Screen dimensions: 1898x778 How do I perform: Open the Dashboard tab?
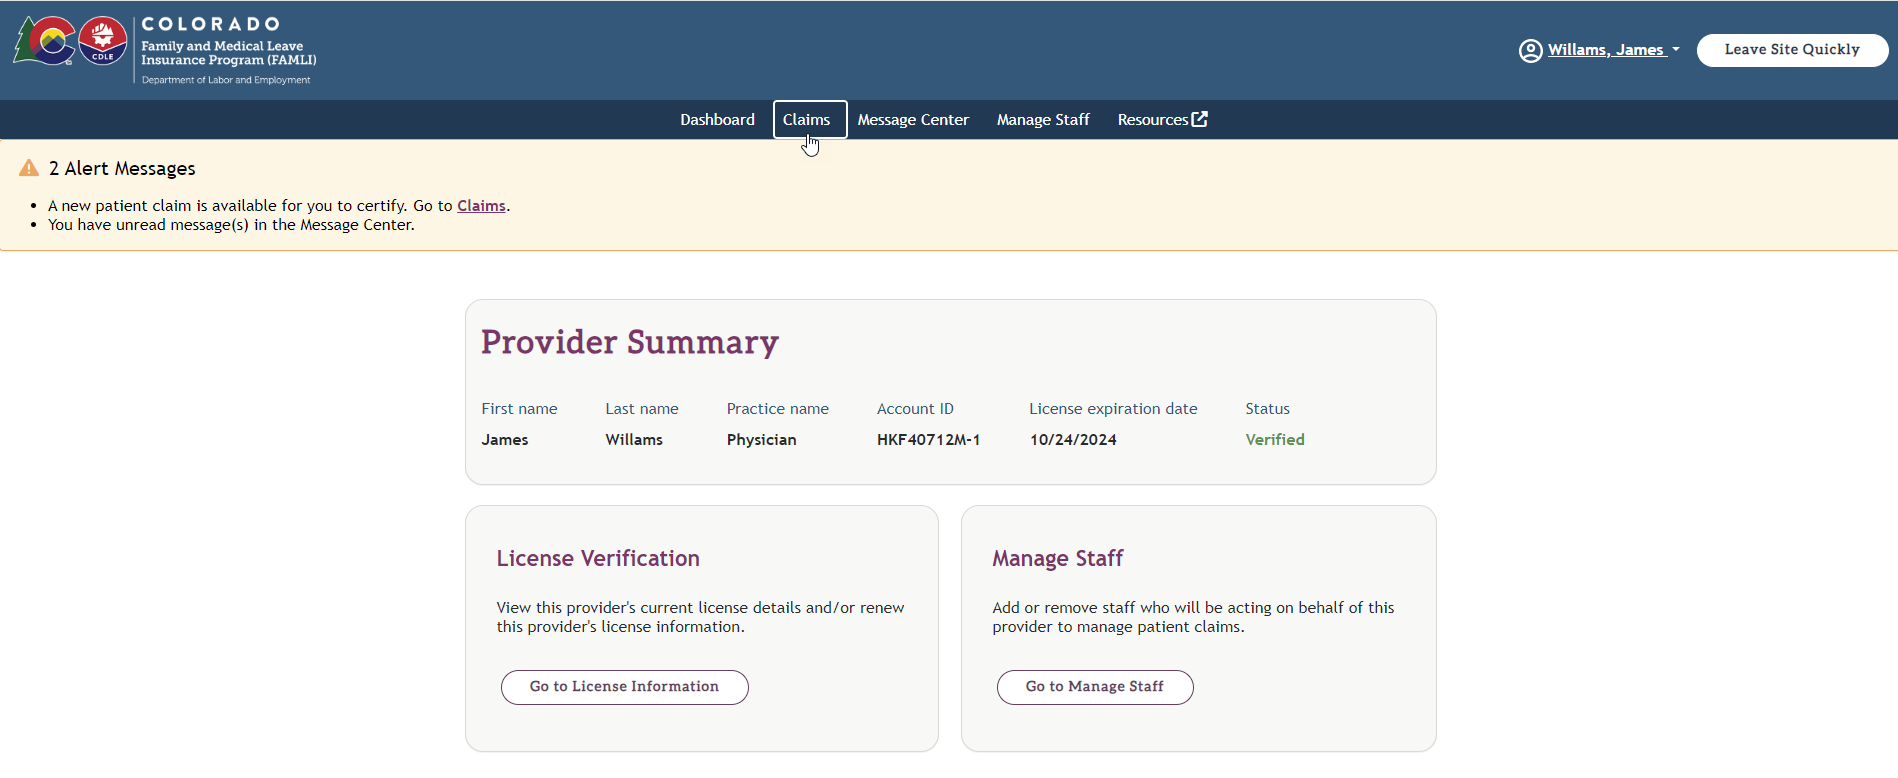pos(717,119)
